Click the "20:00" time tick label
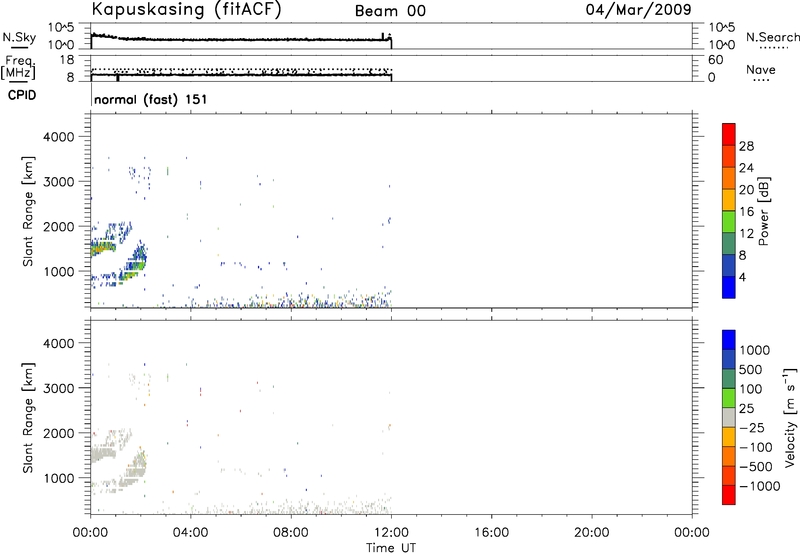800x554 pixels. (x=591, y=533)
